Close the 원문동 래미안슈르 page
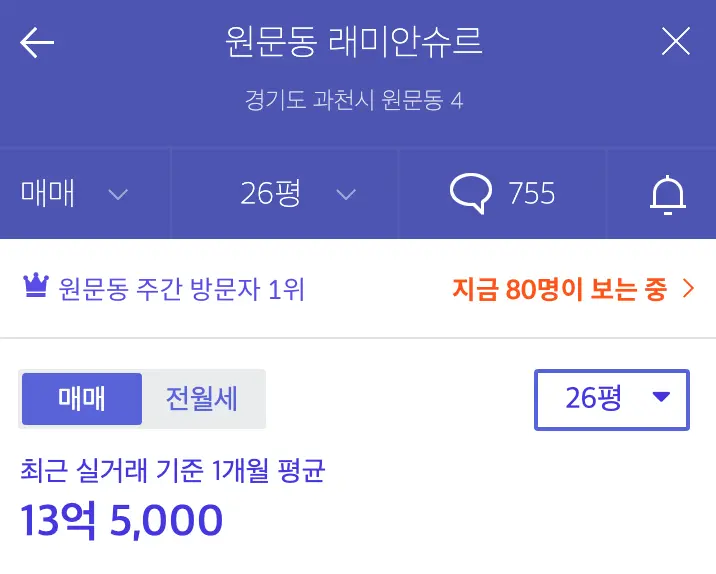 click(x=676, y=41)
